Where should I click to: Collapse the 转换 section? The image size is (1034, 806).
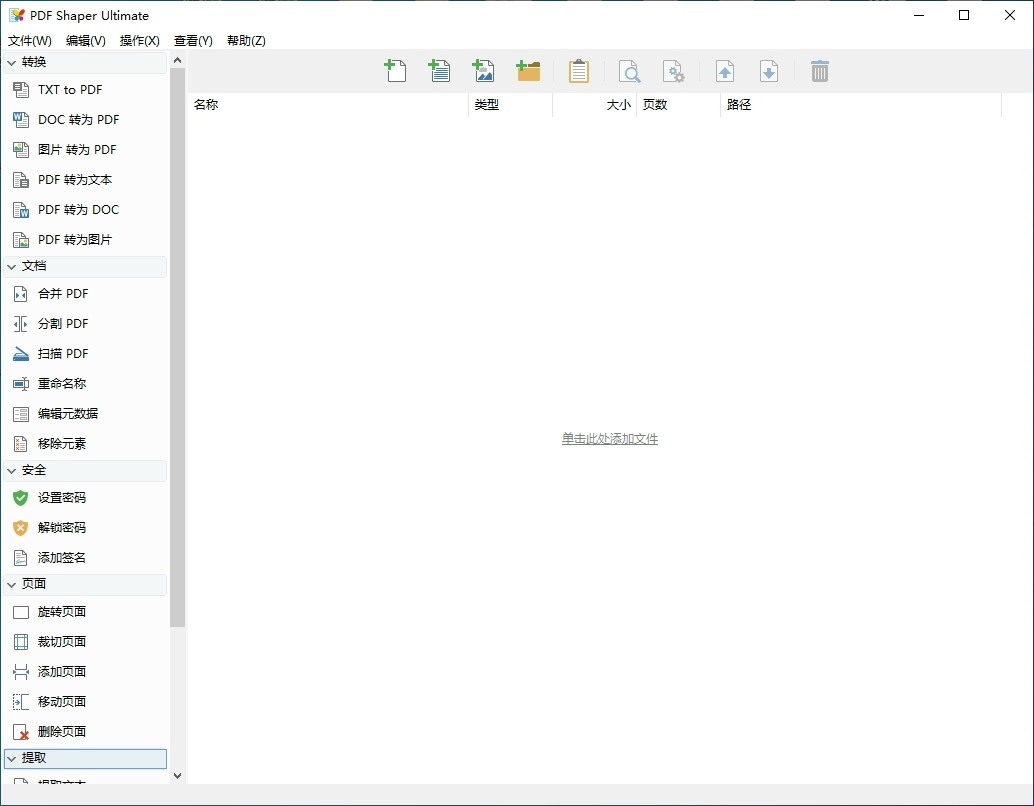point(12,62)
